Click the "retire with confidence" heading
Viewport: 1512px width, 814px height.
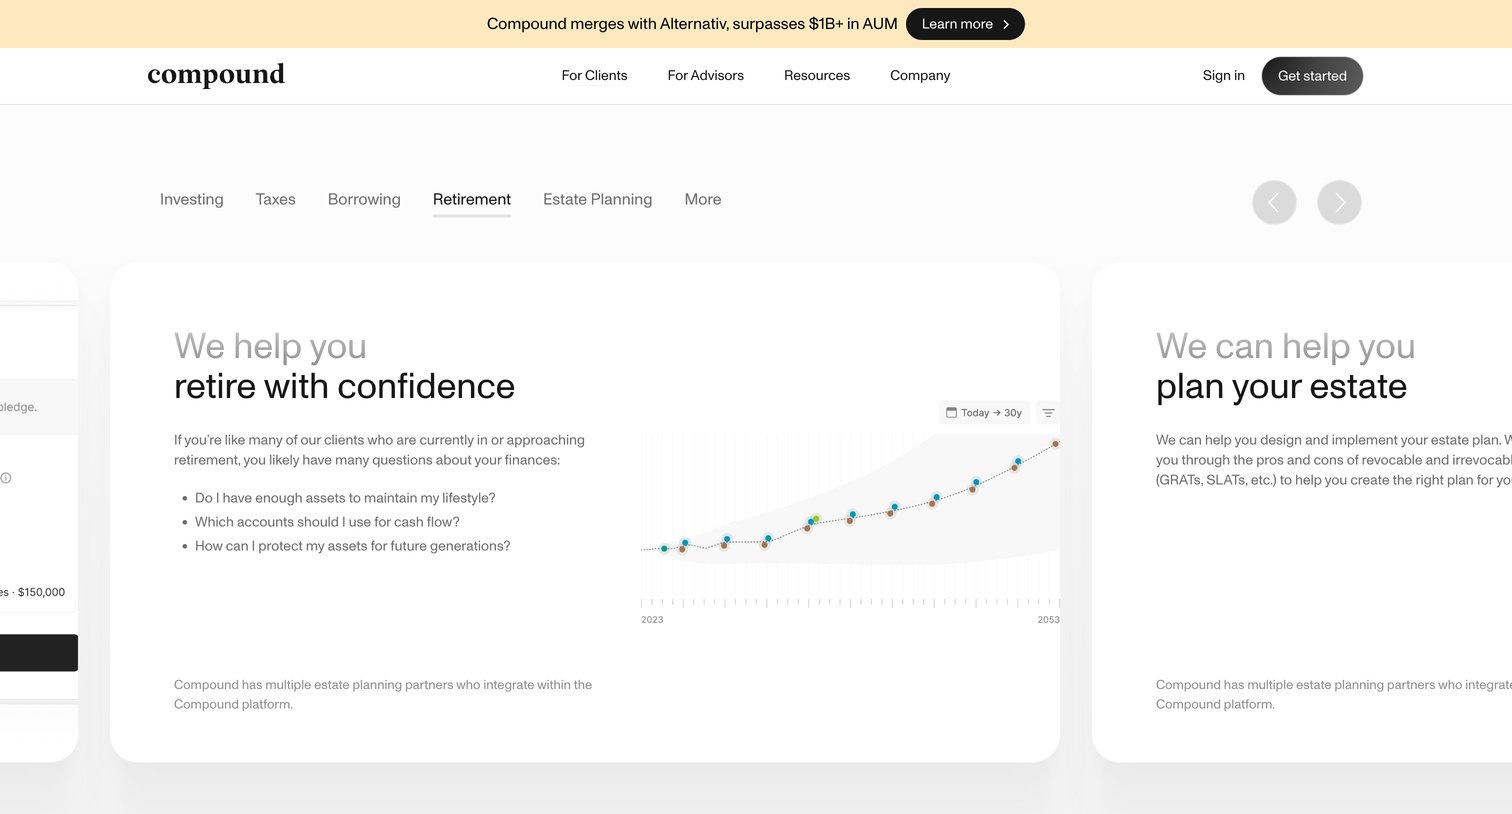pos(344,387)
